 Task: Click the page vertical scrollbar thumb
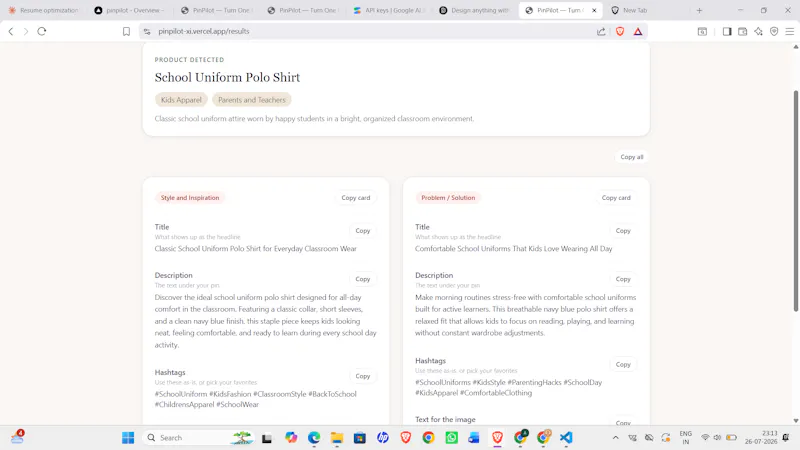pyautogui.click(x=795, y=201)
